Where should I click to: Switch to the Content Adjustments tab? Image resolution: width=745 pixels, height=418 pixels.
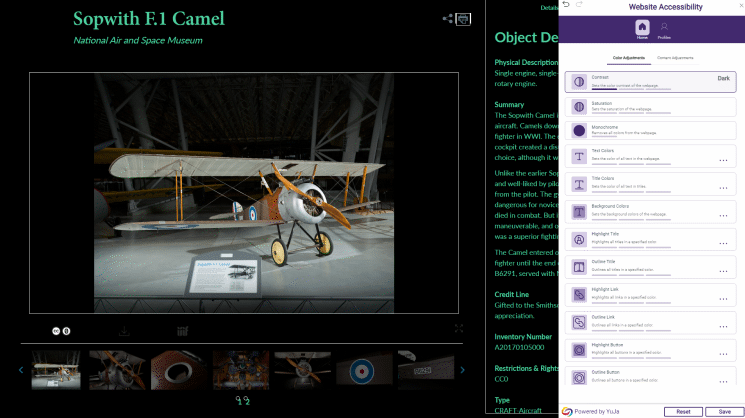point(675,58)
